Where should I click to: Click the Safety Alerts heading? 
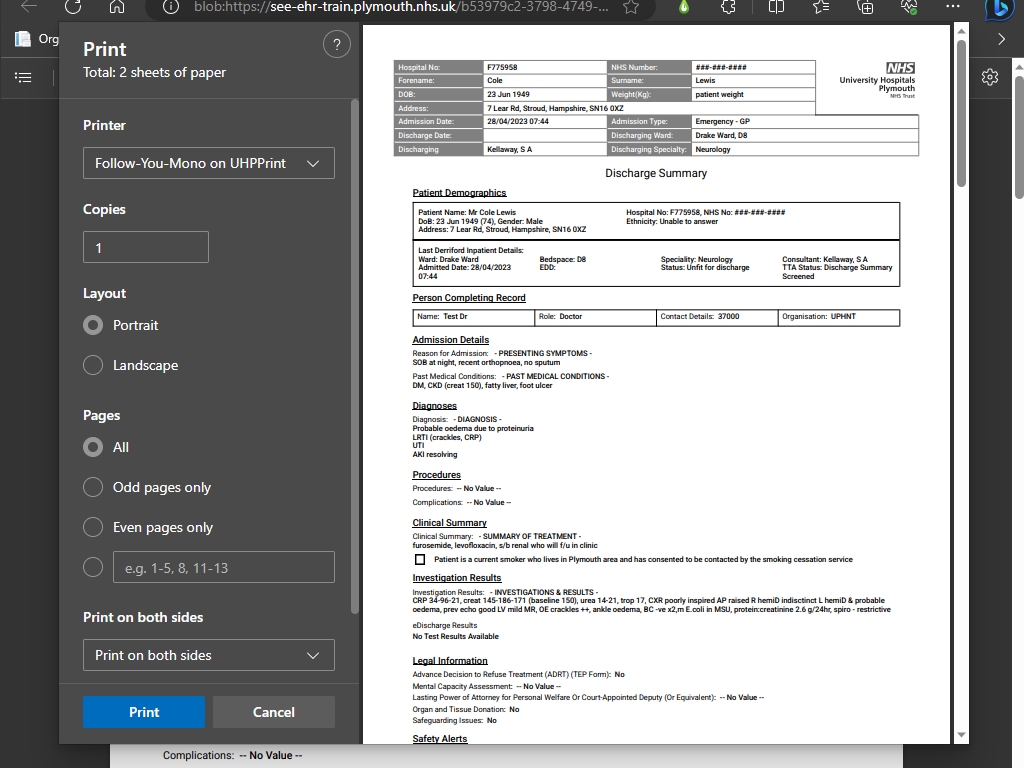point(440,739)
